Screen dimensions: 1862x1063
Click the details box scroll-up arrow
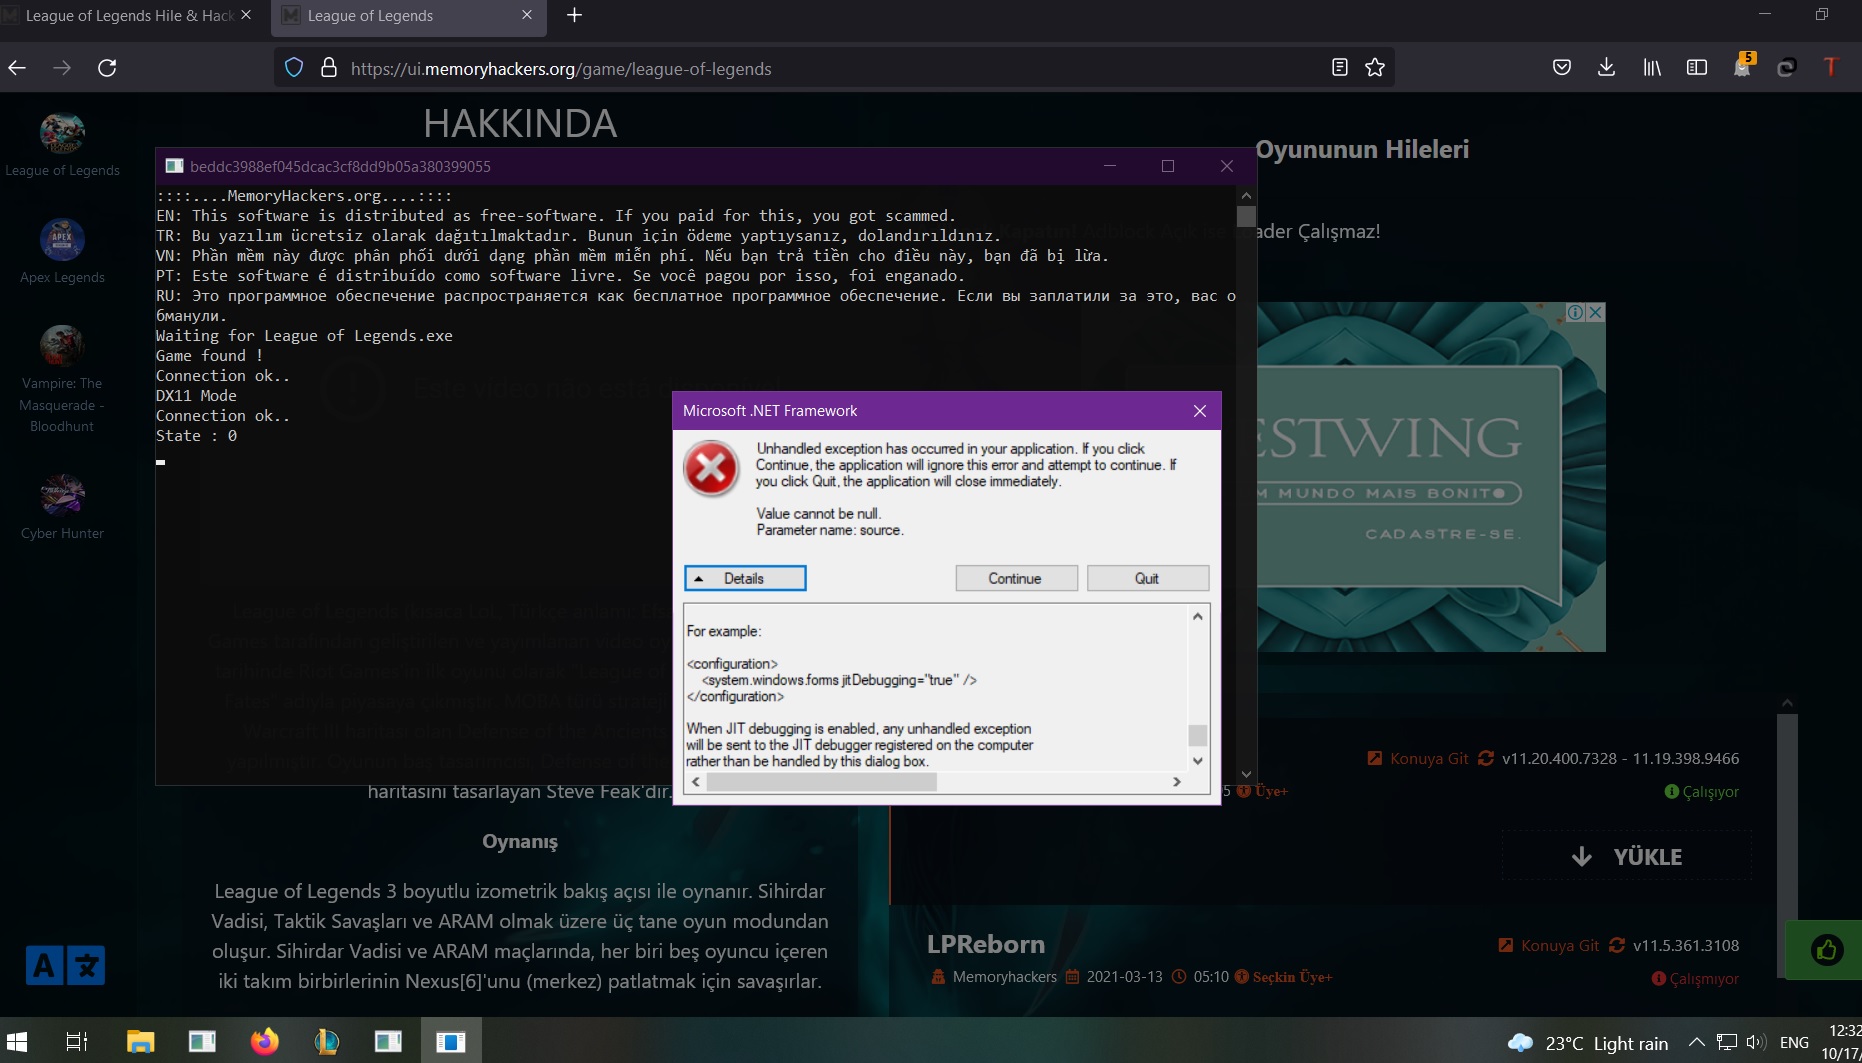point(1197,617)
